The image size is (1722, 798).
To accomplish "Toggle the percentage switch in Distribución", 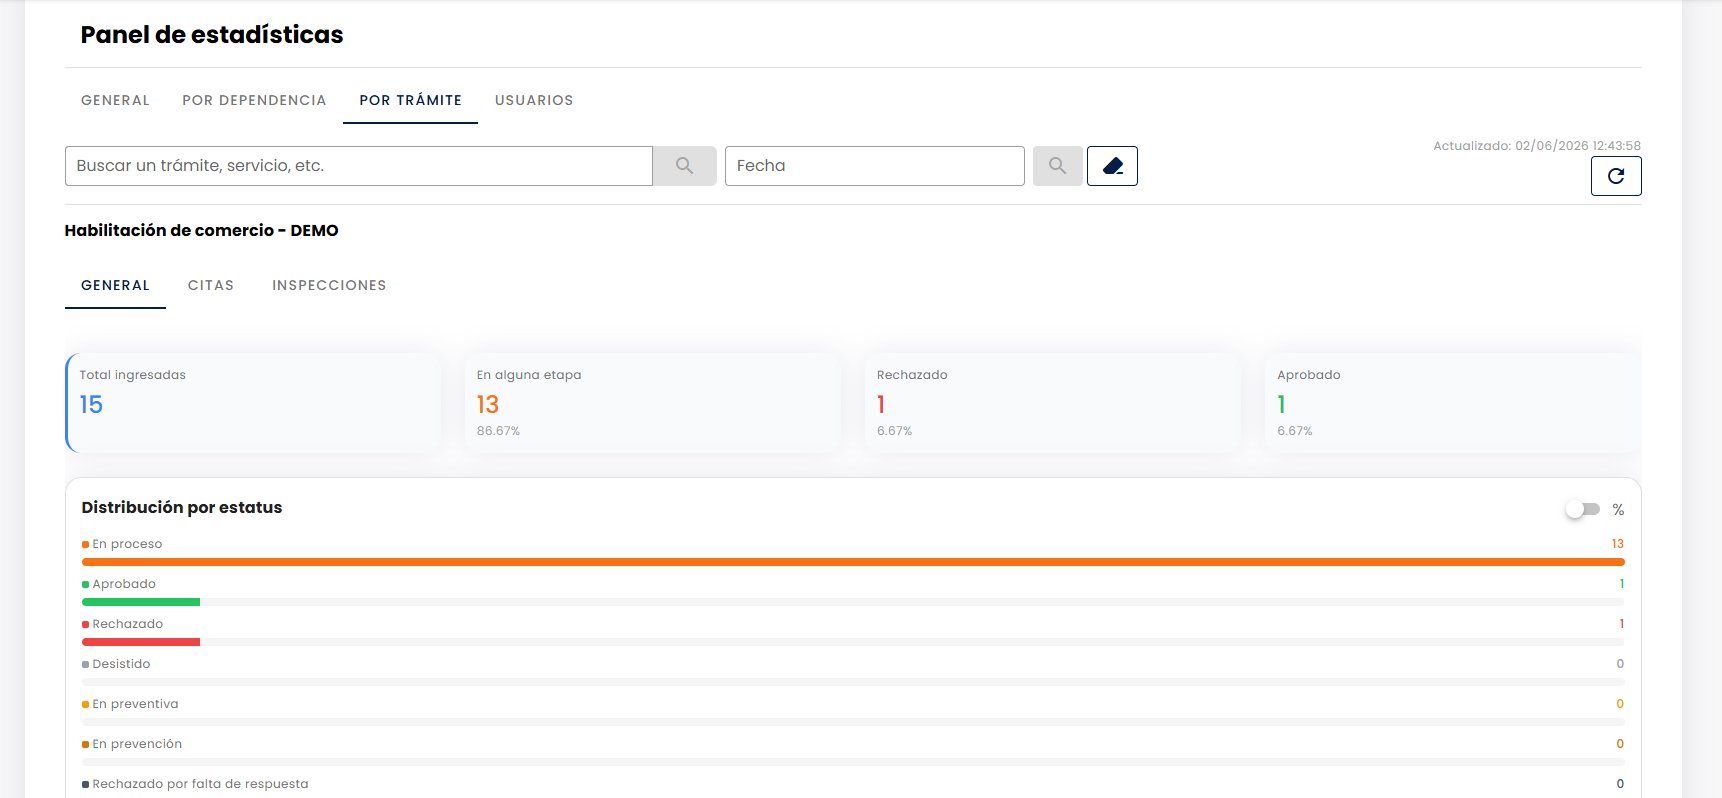I will pos(1583,509).
